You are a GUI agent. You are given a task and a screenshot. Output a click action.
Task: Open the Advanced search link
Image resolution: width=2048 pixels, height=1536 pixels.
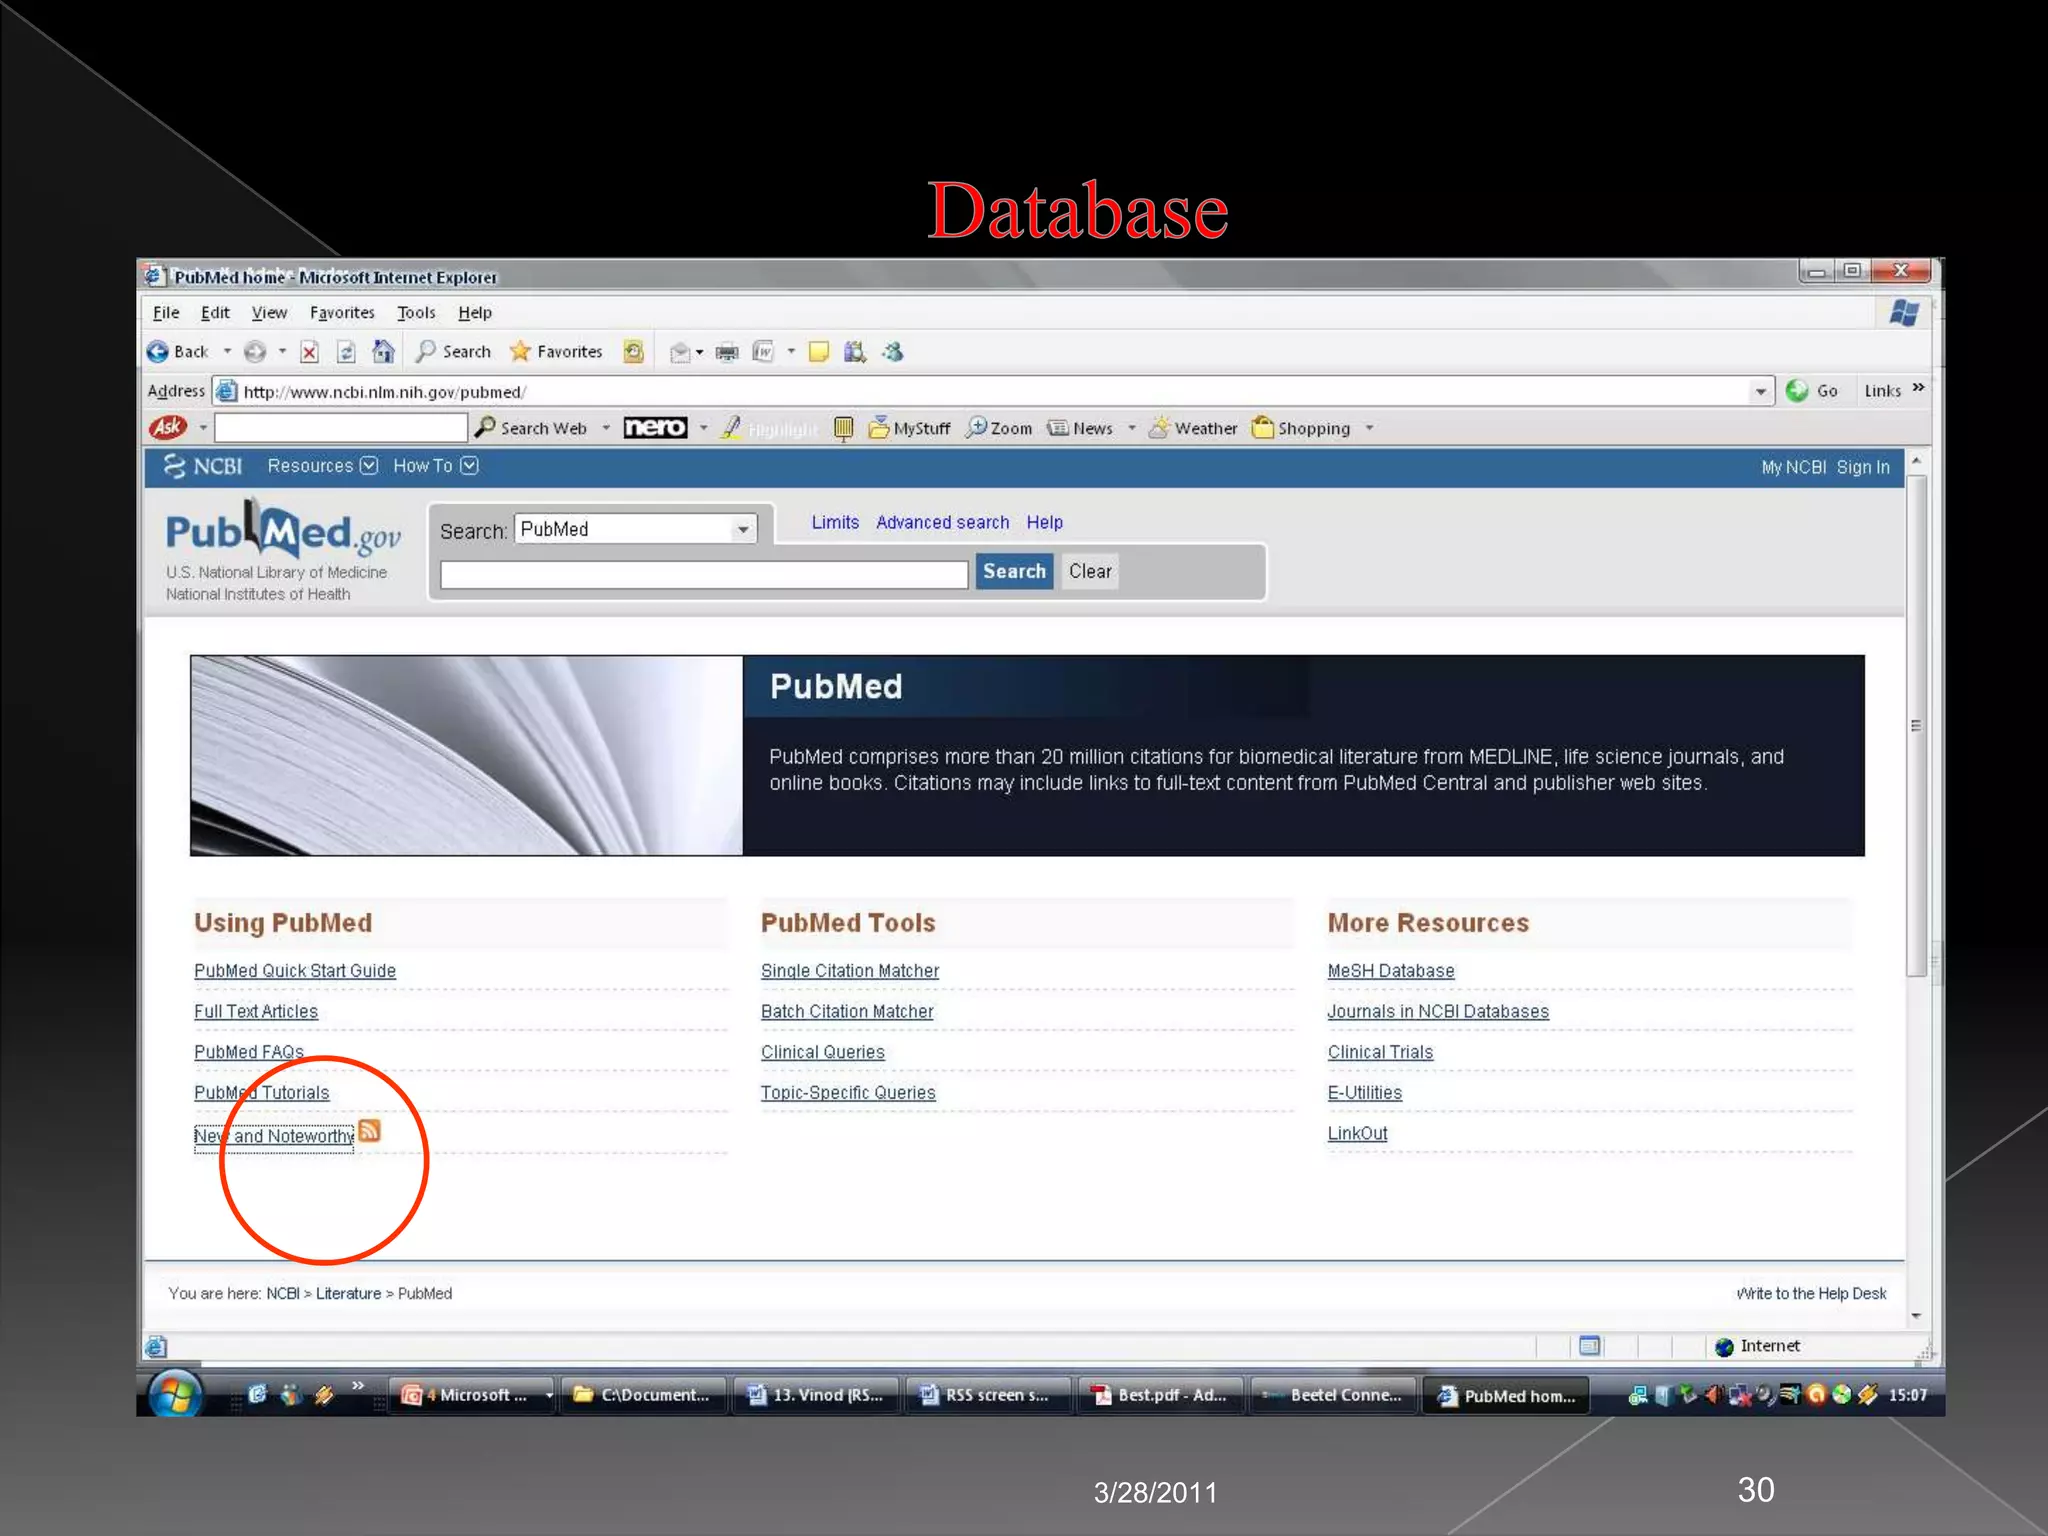(942, 522)
